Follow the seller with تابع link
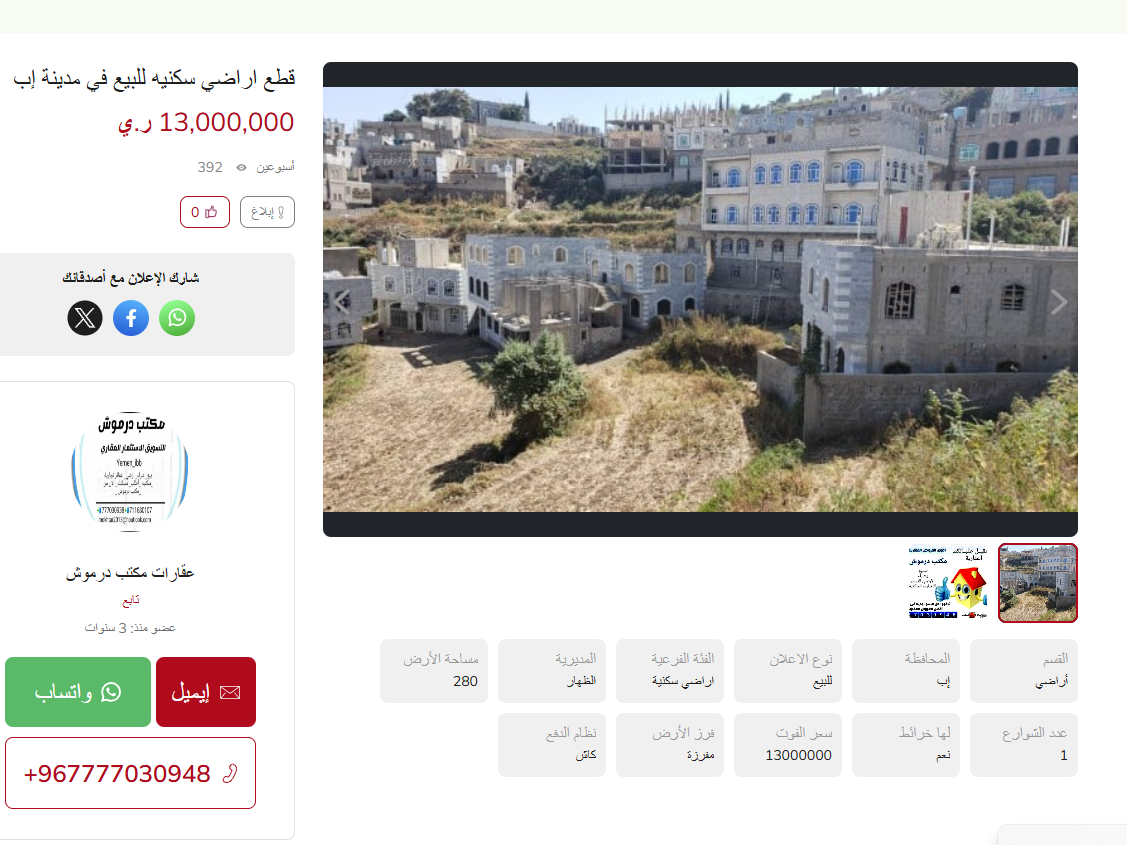The image size is (1127, 845). [130, 599]
